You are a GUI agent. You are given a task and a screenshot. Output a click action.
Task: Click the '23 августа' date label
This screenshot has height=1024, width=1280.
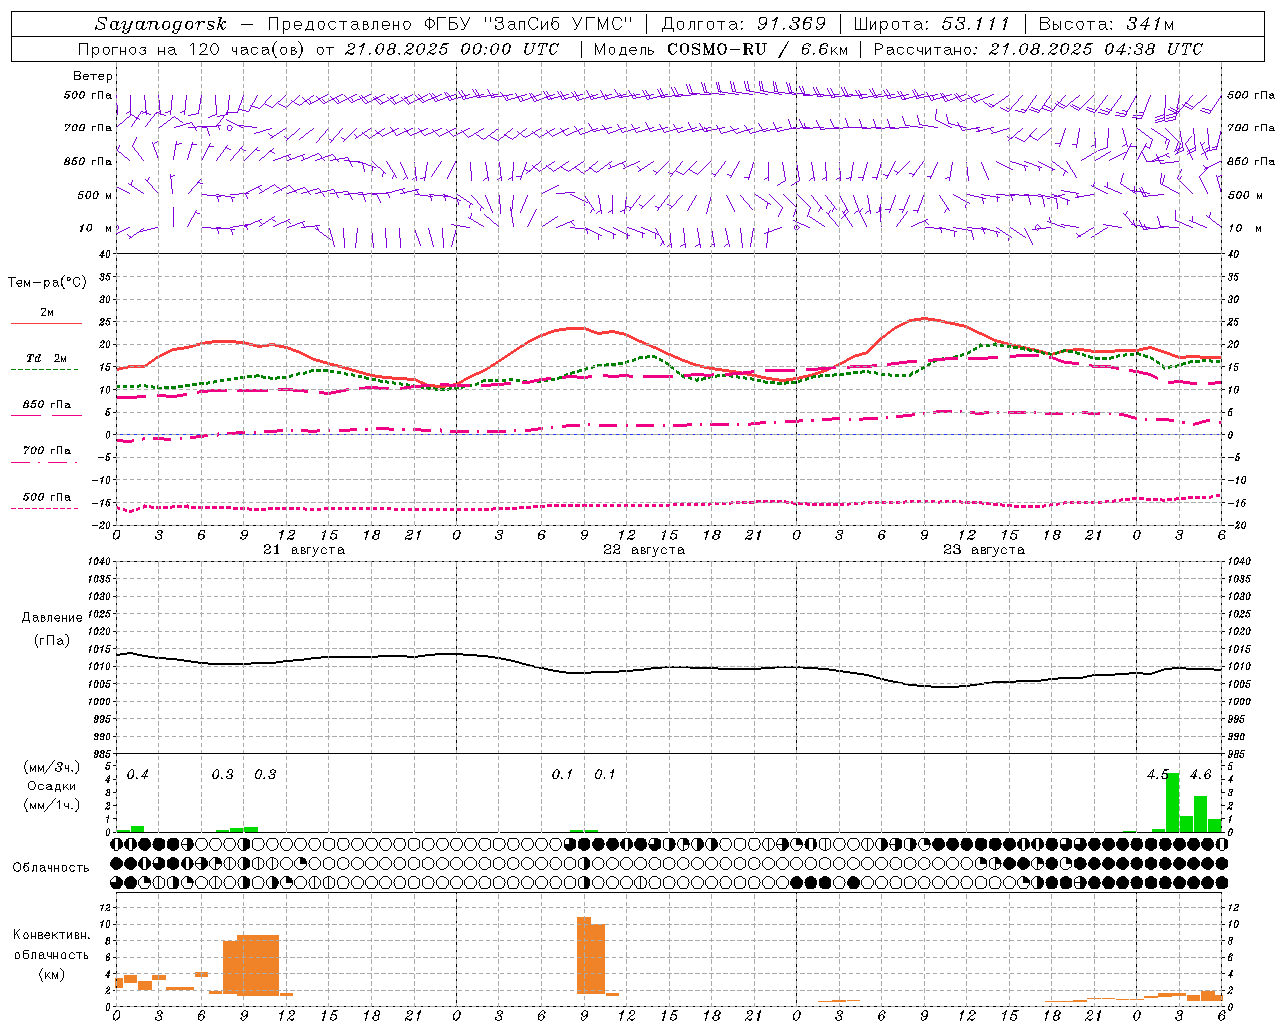[984, 550]
